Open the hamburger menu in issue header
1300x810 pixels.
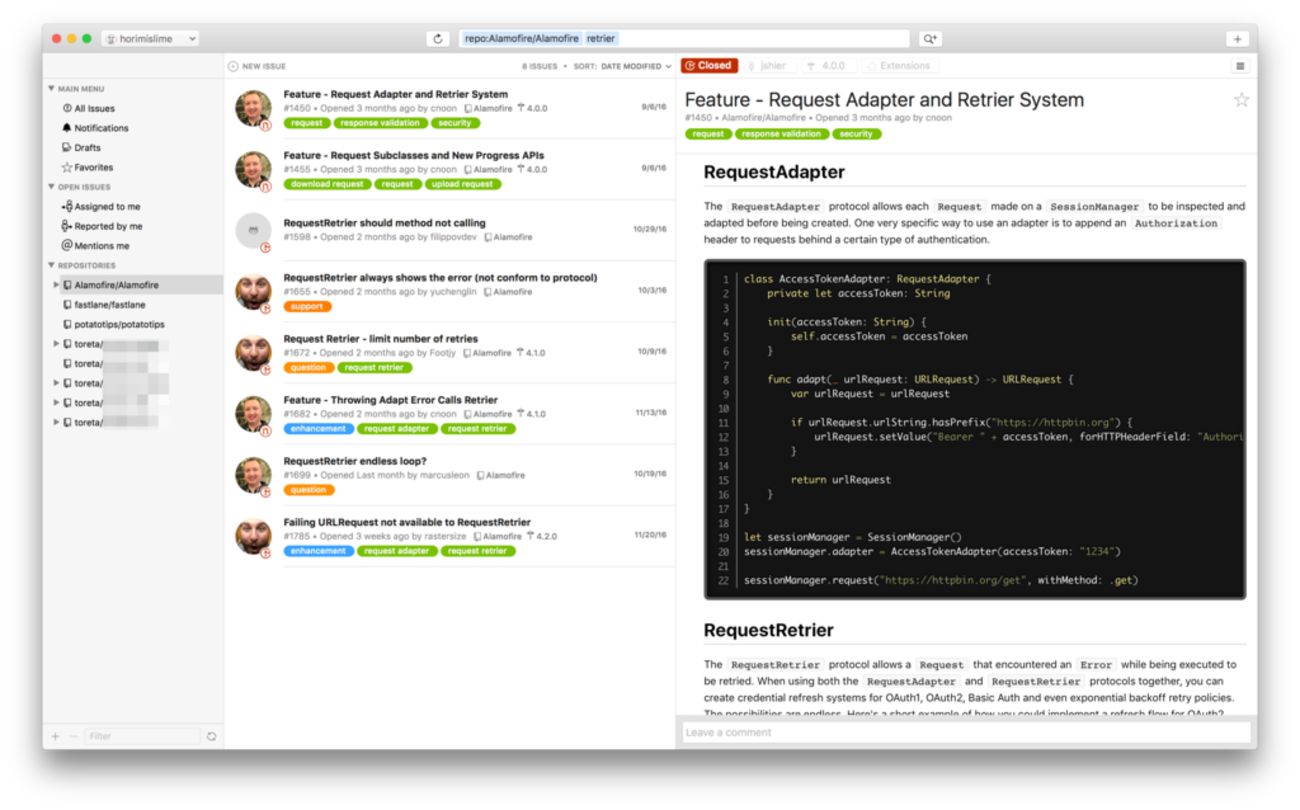(x=1240, y=66)
